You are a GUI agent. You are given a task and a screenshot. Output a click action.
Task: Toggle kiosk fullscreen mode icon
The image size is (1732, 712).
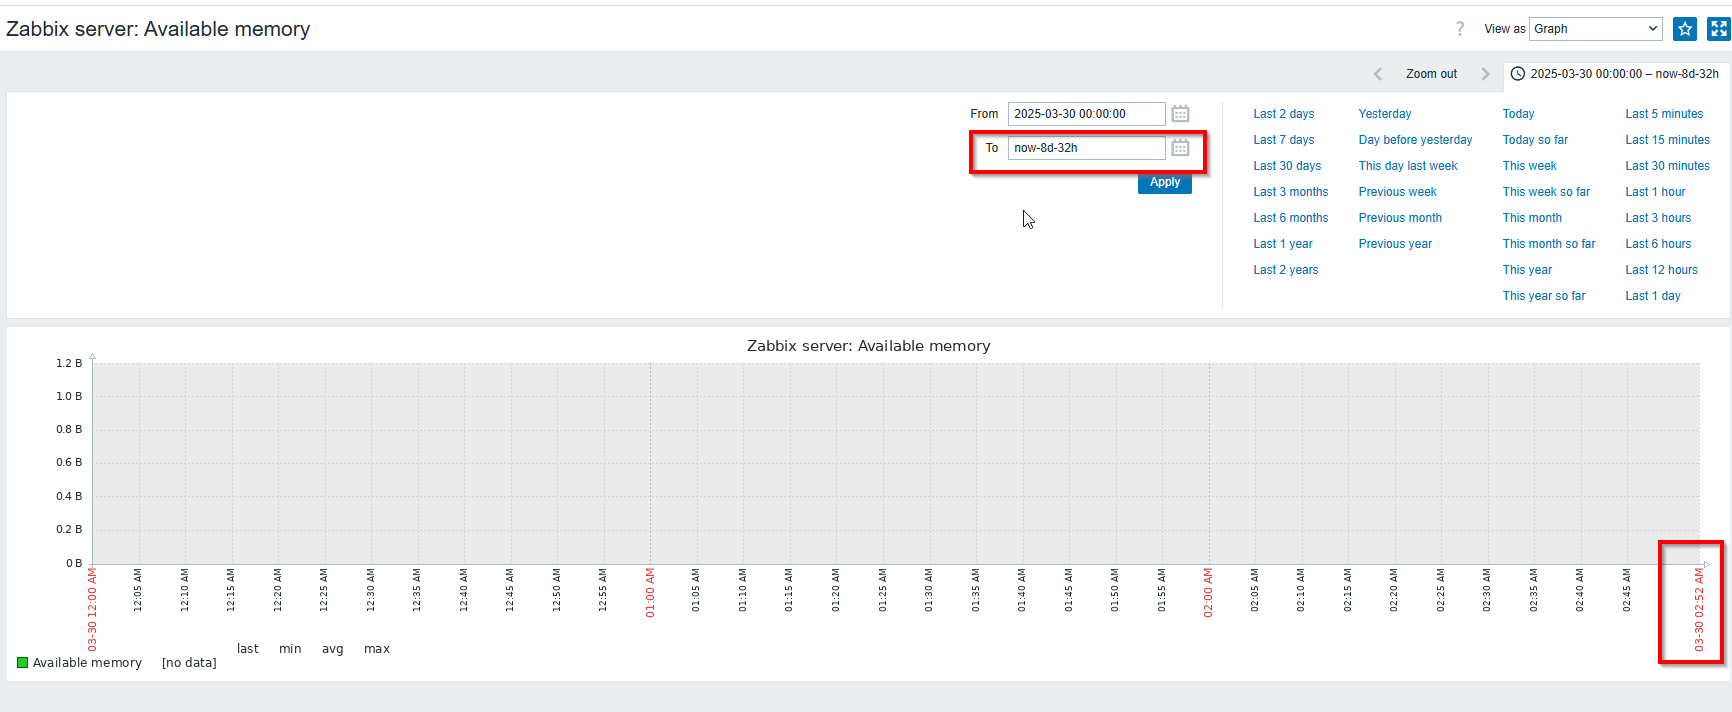pos(1719,29)
